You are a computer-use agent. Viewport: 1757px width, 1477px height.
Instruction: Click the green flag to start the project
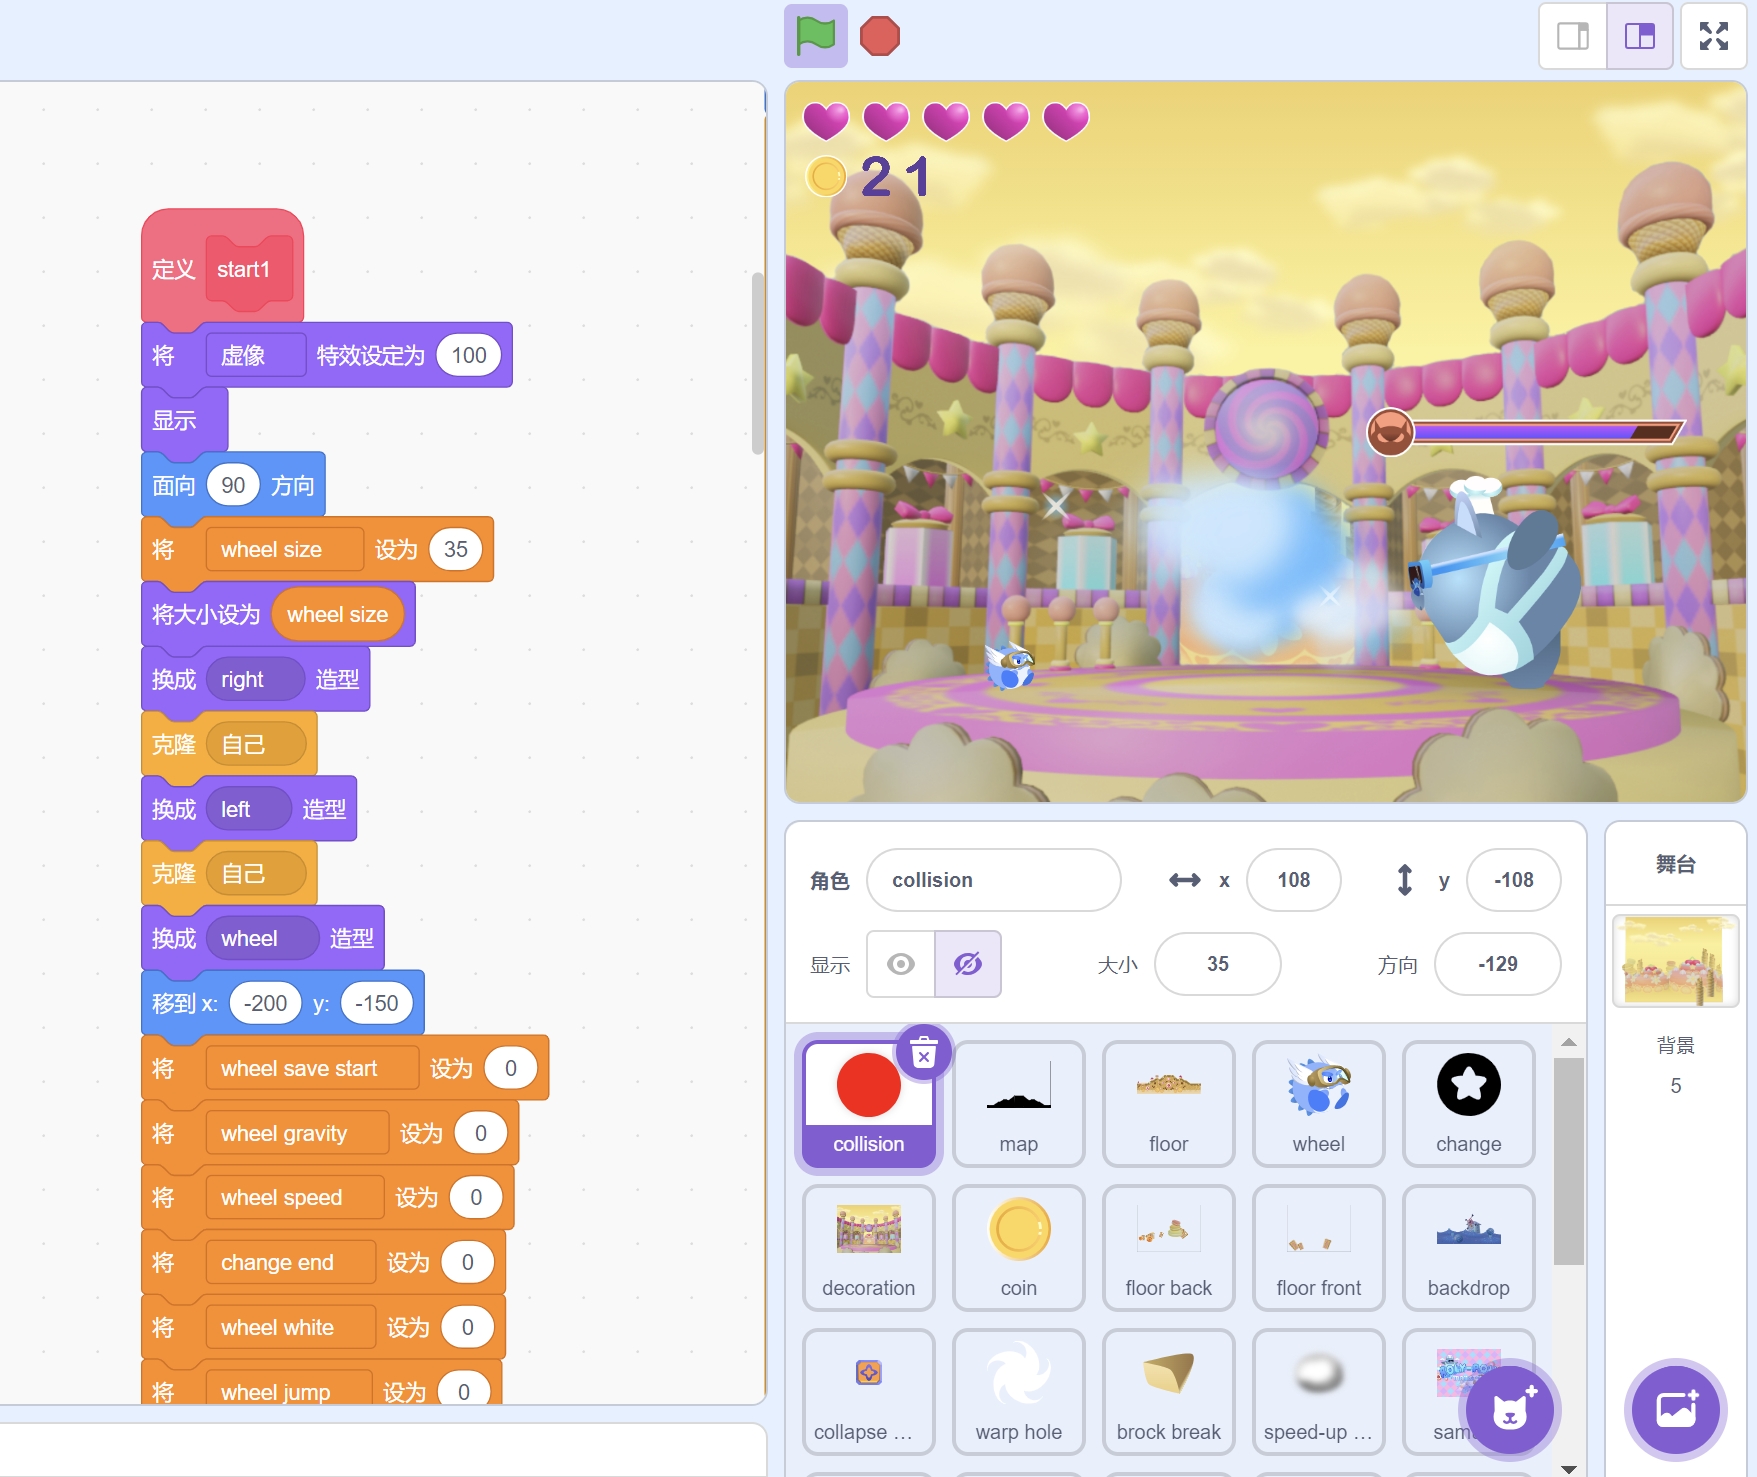click(x=815, y=36)
